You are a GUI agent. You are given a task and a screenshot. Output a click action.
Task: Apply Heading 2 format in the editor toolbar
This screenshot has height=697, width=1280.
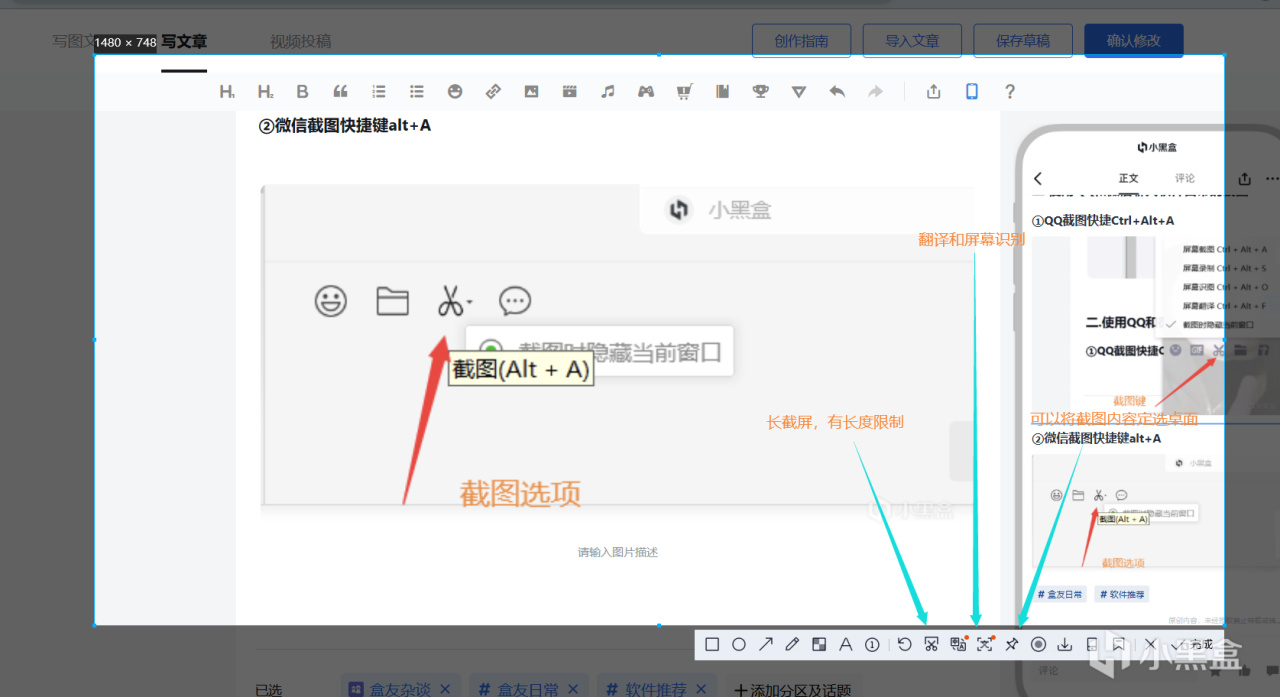265,92
